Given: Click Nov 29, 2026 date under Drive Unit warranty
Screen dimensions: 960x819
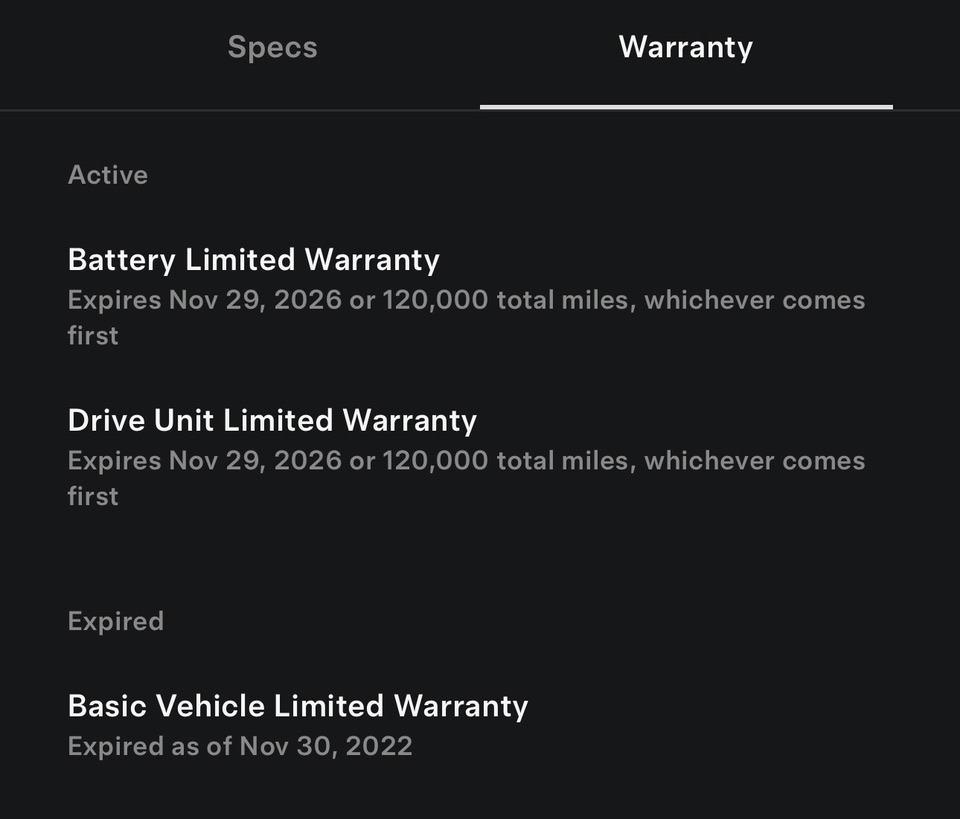Looking at the screenshot, I should coord(254,461).
